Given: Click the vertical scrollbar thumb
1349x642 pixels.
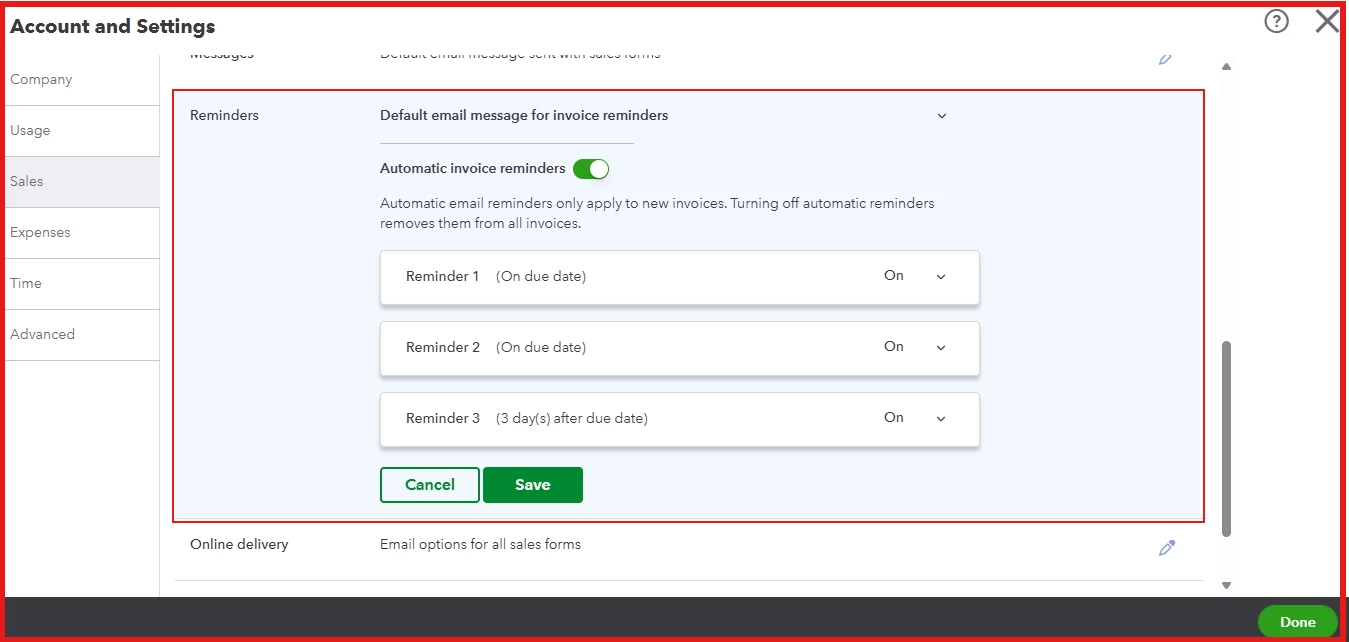Looking at the screenshot, I should (x=1227, y=439).
